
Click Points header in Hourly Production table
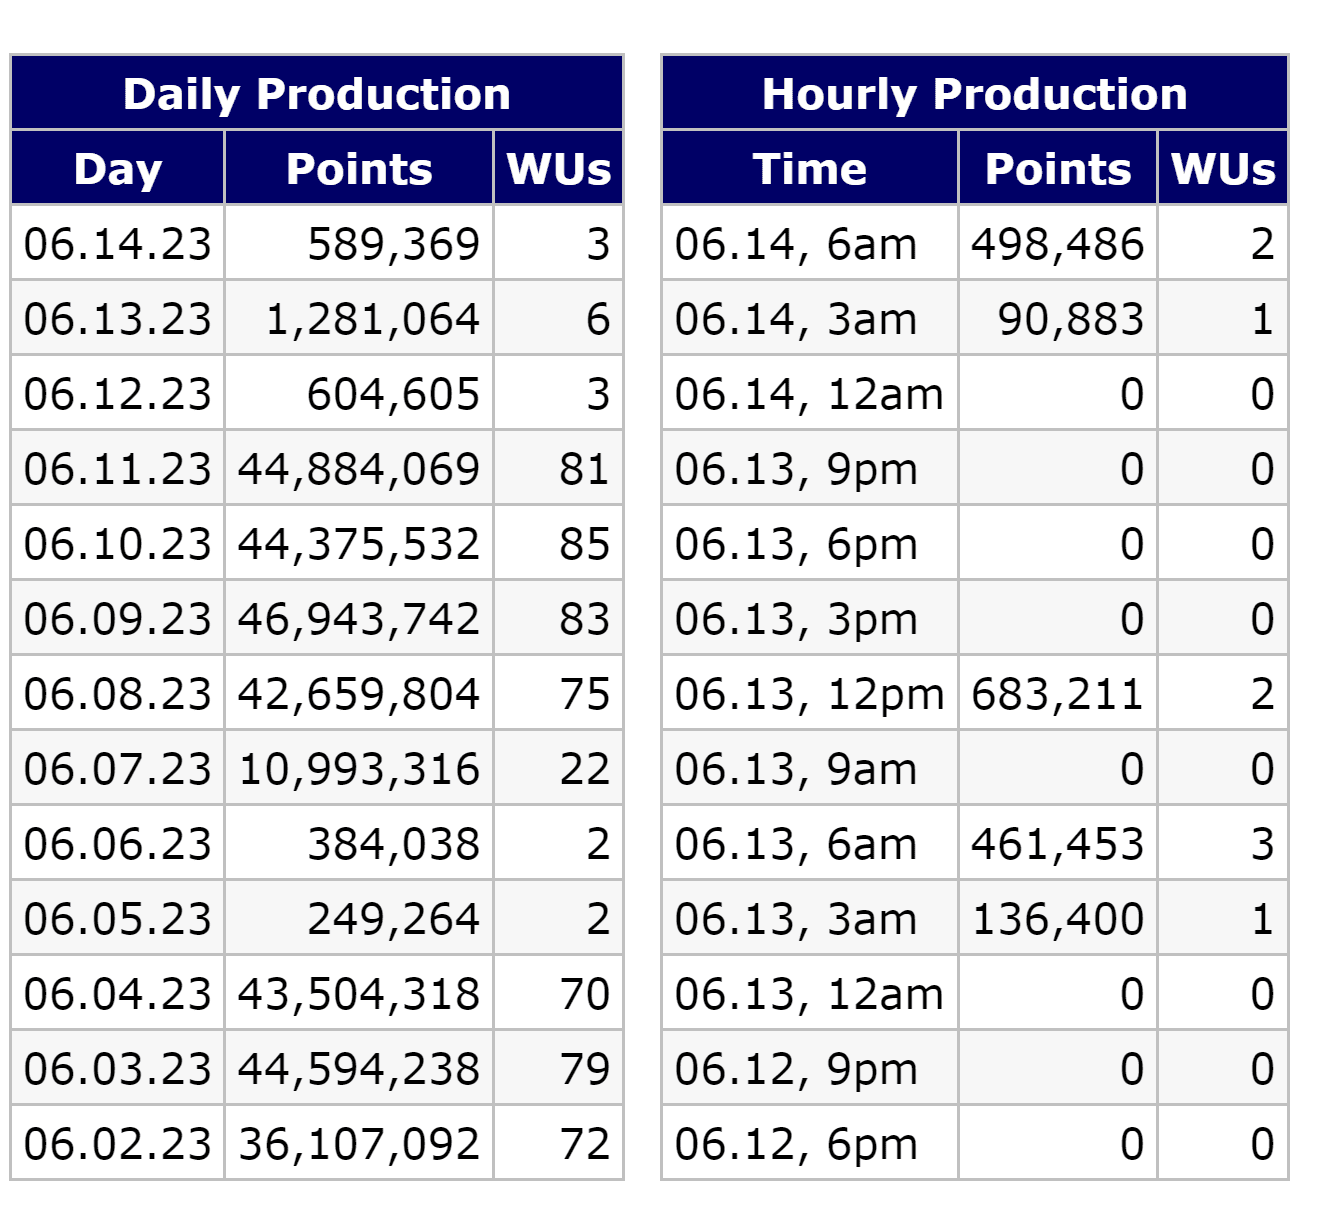click(1057, 169)
